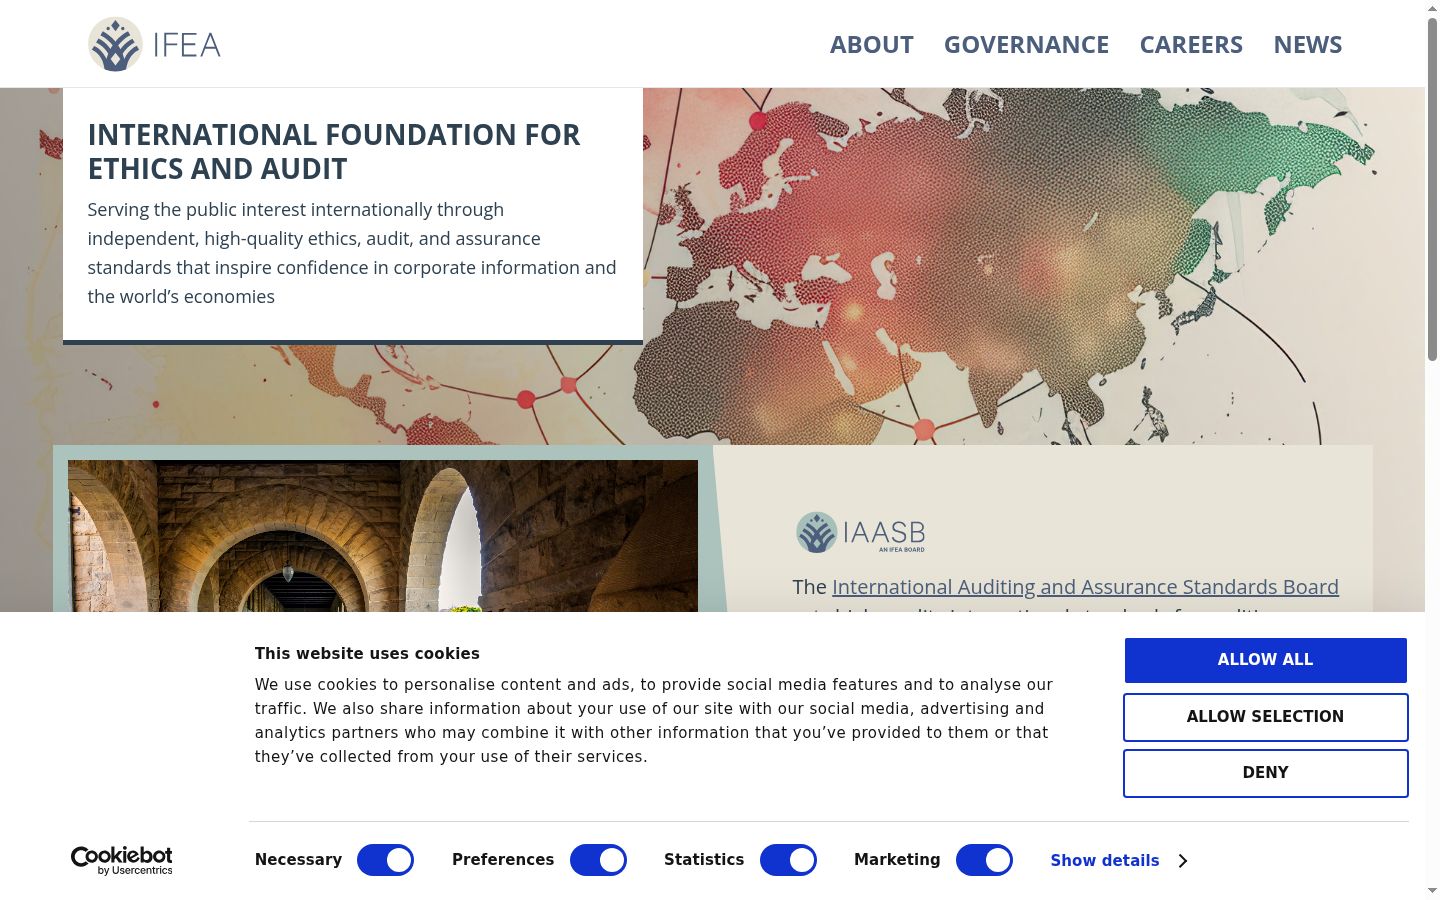Viewport: 1440px width, 900px height.
Task: Toggle the Necessary cookies switch
Action: (x=385, y=860)
